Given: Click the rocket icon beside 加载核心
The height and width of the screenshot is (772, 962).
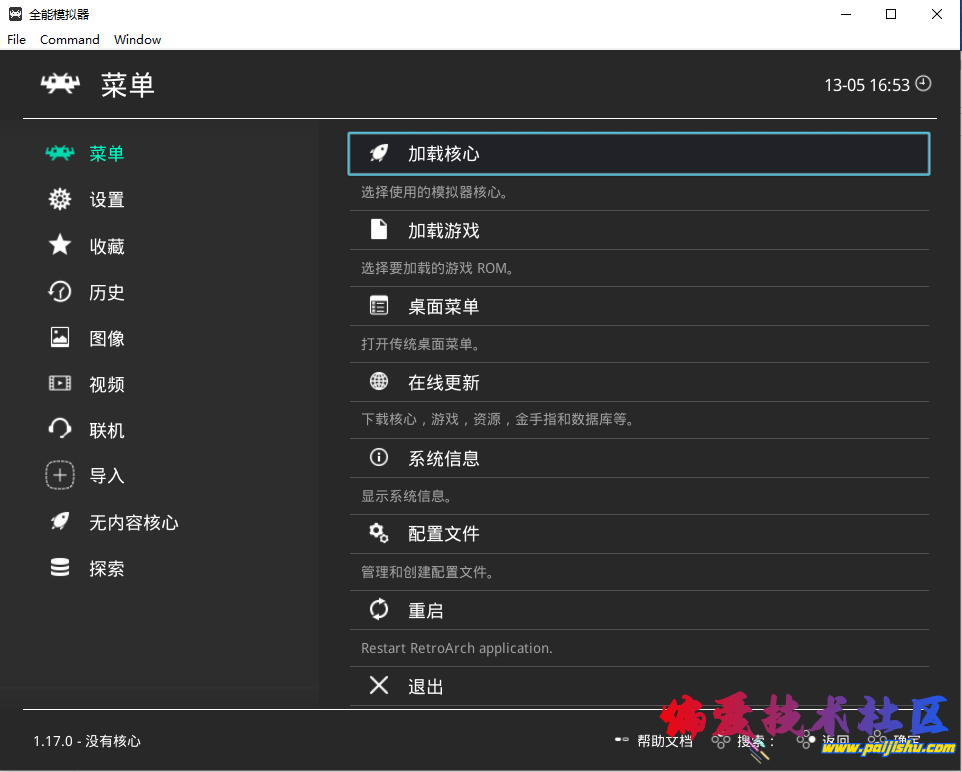Looking at the screenshot, I should 379,153.
